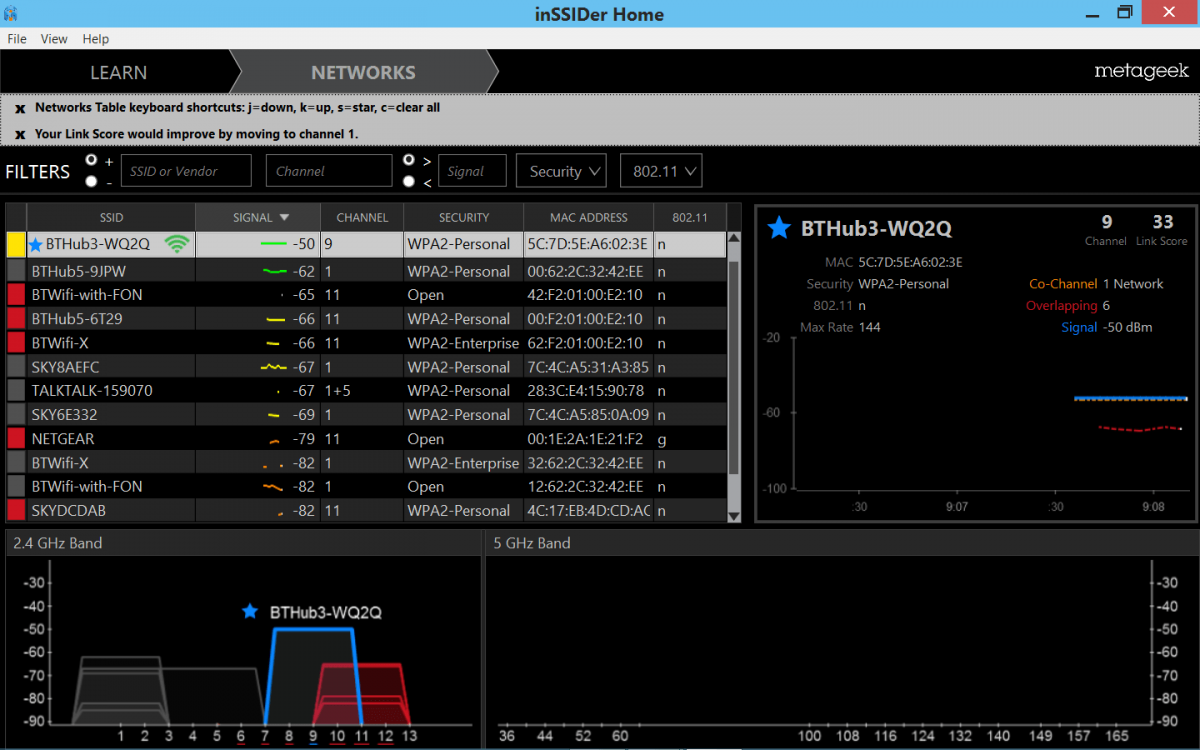1200x750 pixels.
Task: Select the plus include filter radio
Action: click(92, 160)
